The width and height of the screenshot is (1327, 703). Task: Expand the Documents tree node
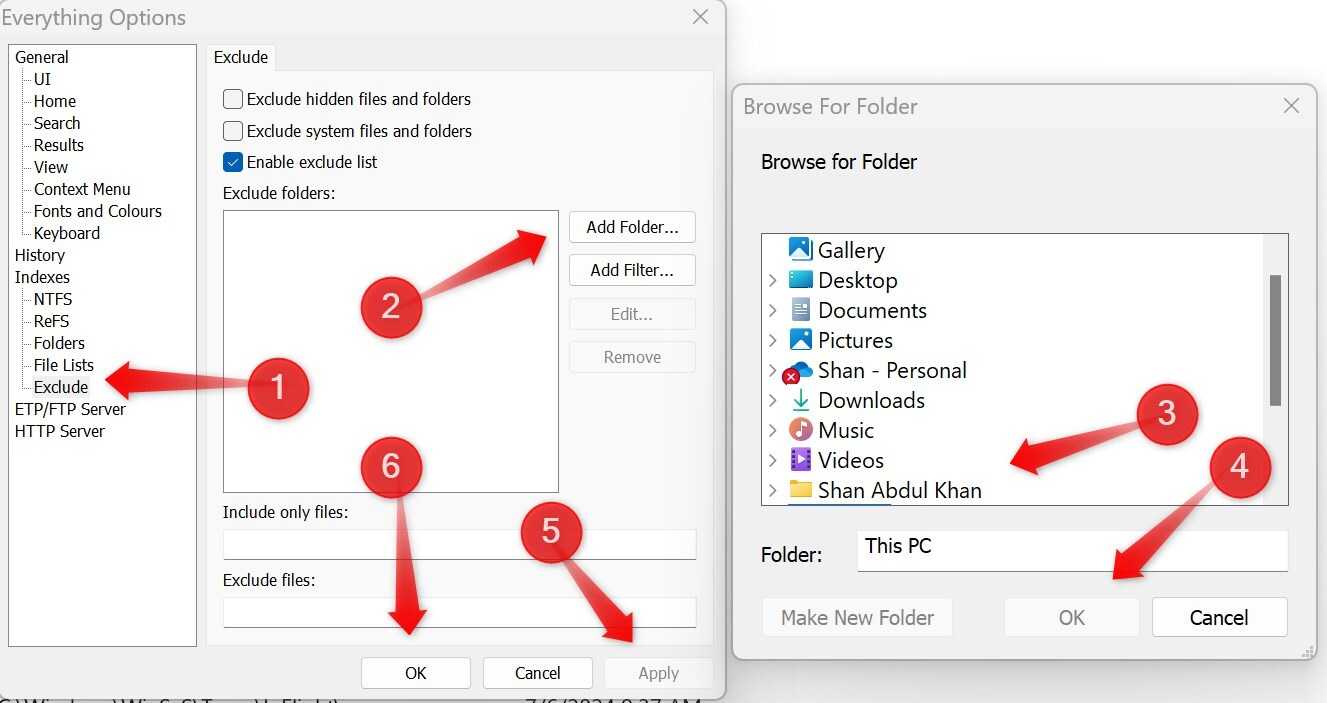pos(771,310)
